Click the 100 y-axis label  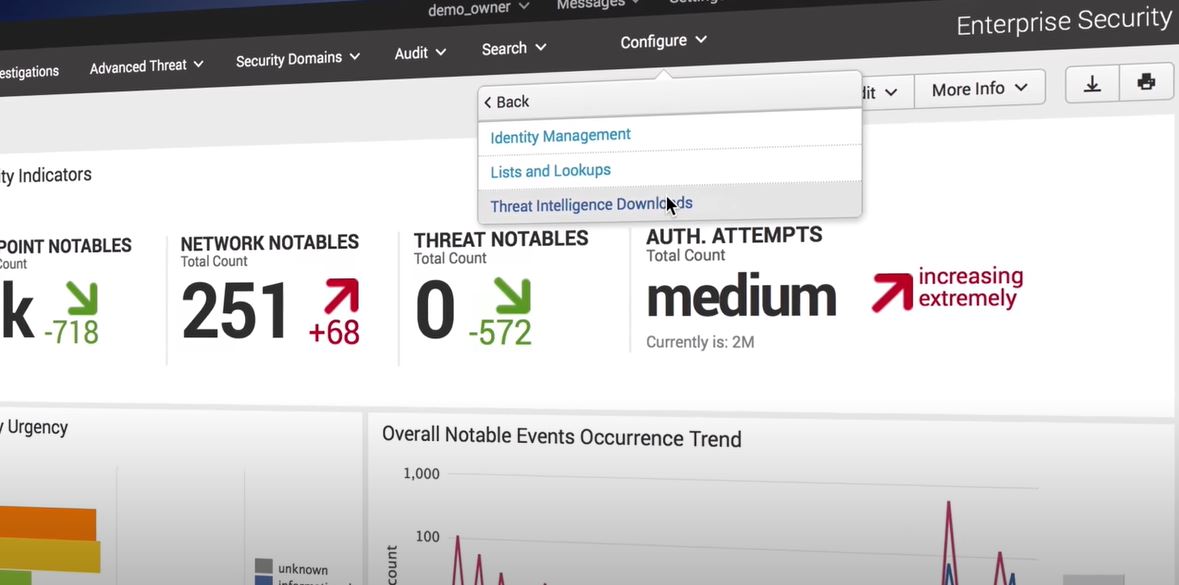pos(427,537)
